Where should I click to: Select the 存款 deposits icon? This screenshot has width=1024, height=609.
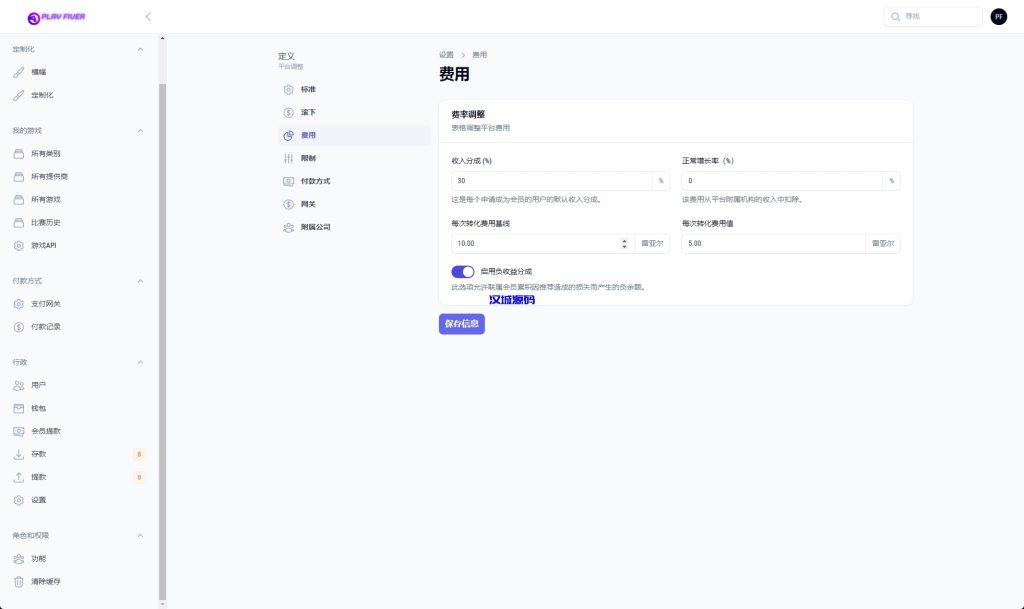click(17, 454)
